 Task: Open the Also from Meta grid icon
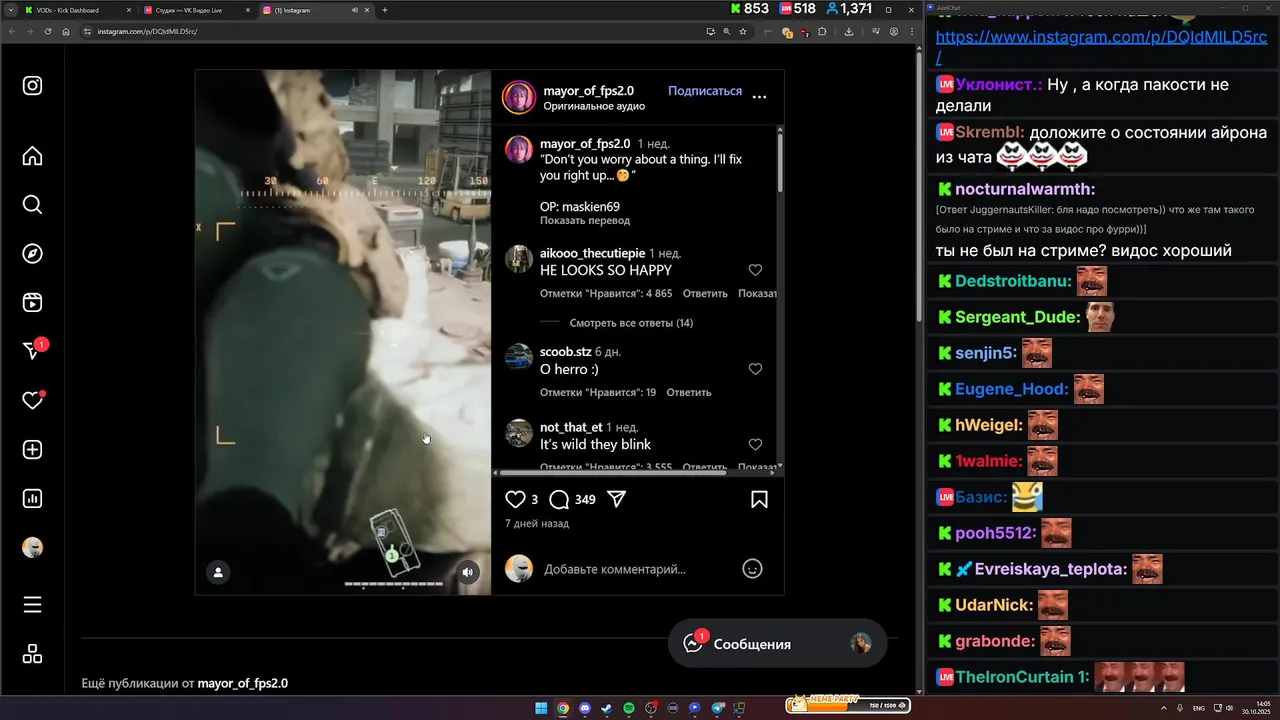click(32, 654)
